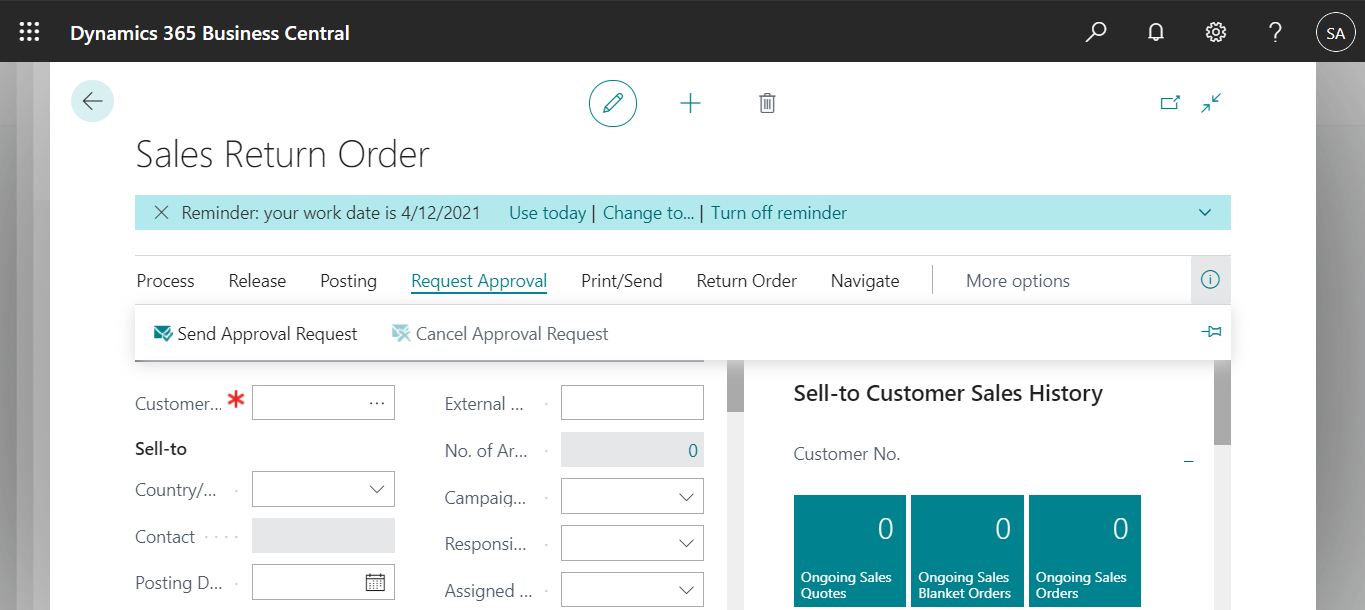Image resolution: width=1365 pixels, height=610 pixels.
Task: Open the Navigate menu
Action: coord(864,281)
